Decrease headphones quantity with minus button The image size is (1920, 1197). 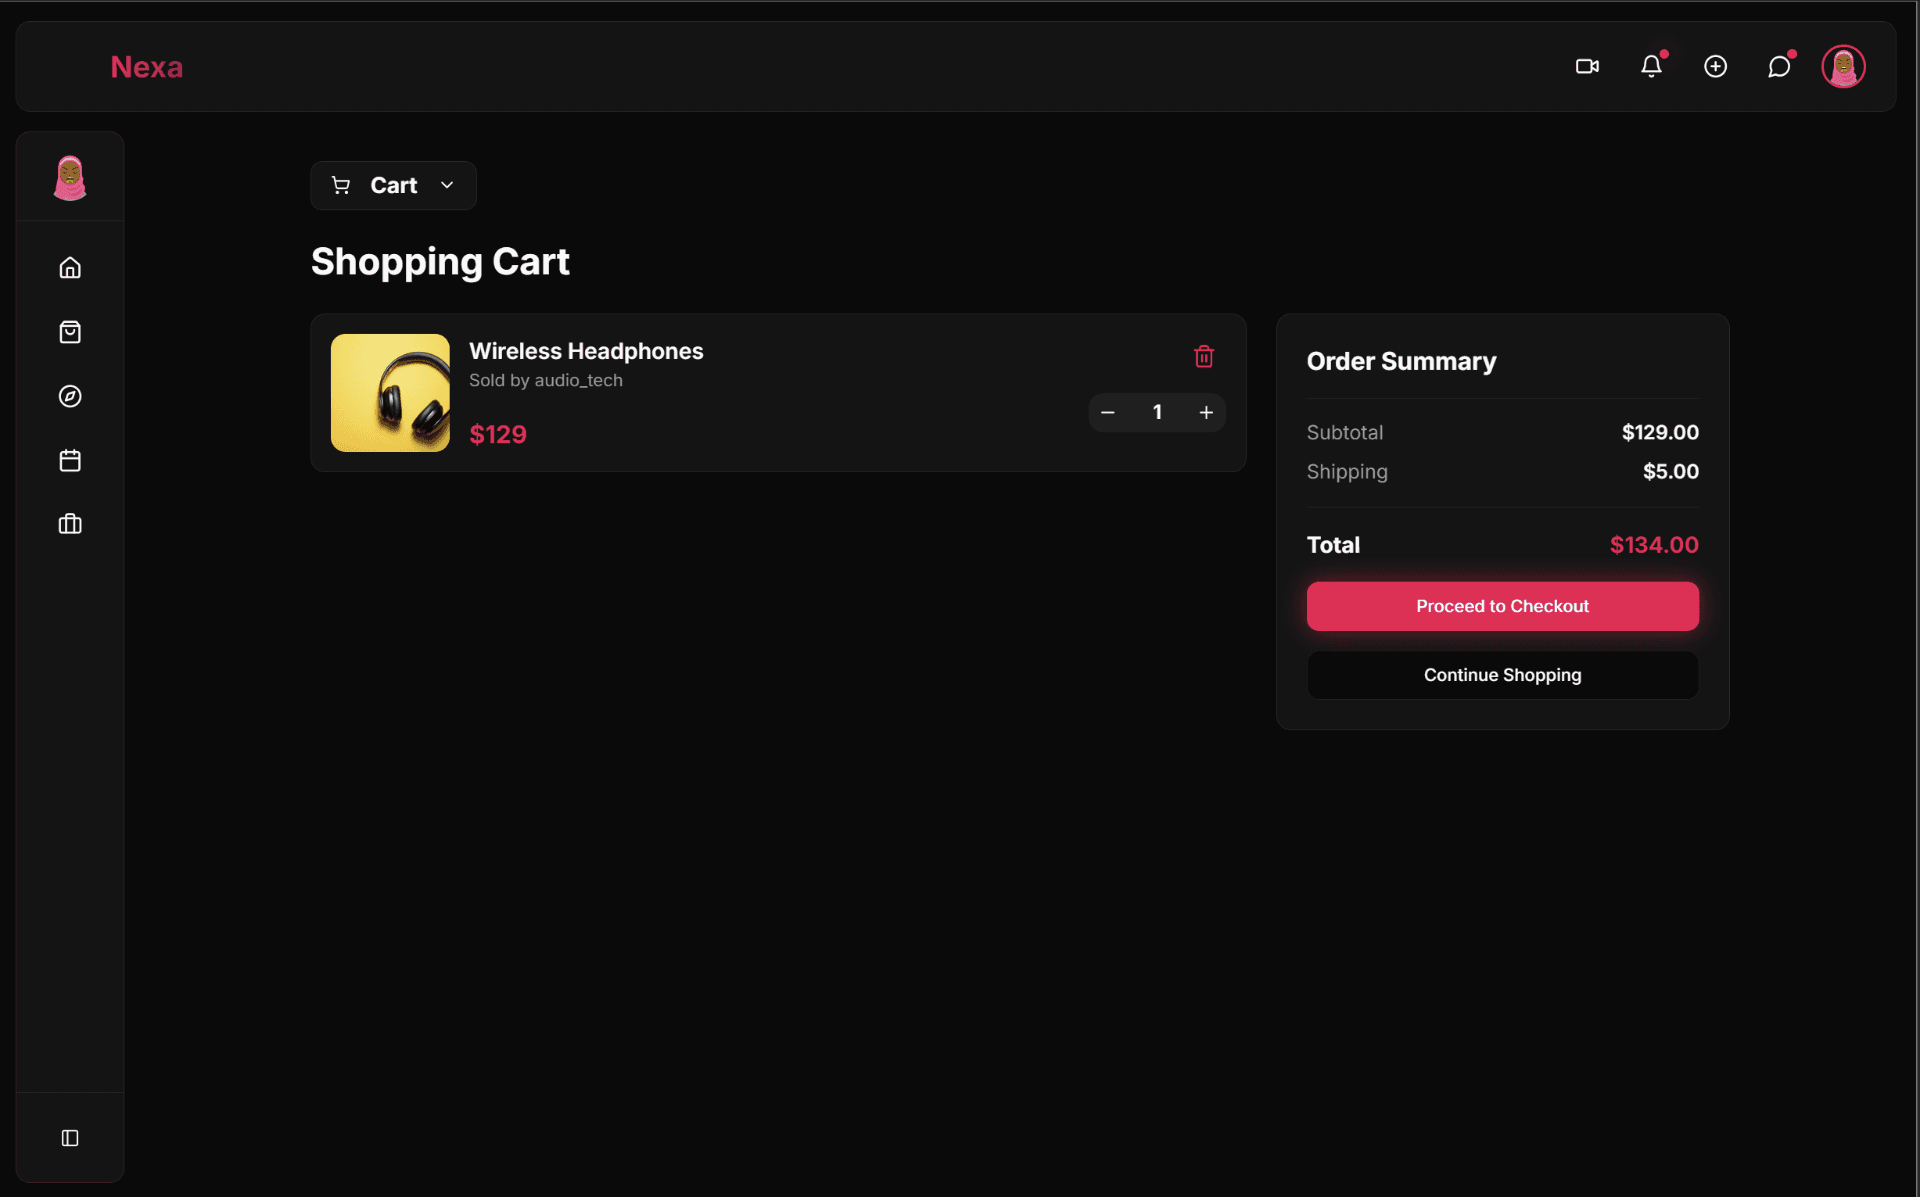point(1108,412)
